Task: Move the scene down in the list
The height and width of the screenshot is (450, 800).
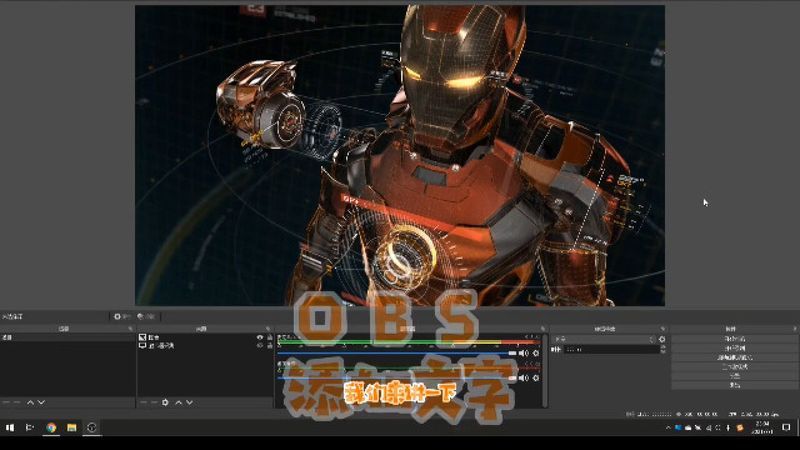Action: point(41,403)
